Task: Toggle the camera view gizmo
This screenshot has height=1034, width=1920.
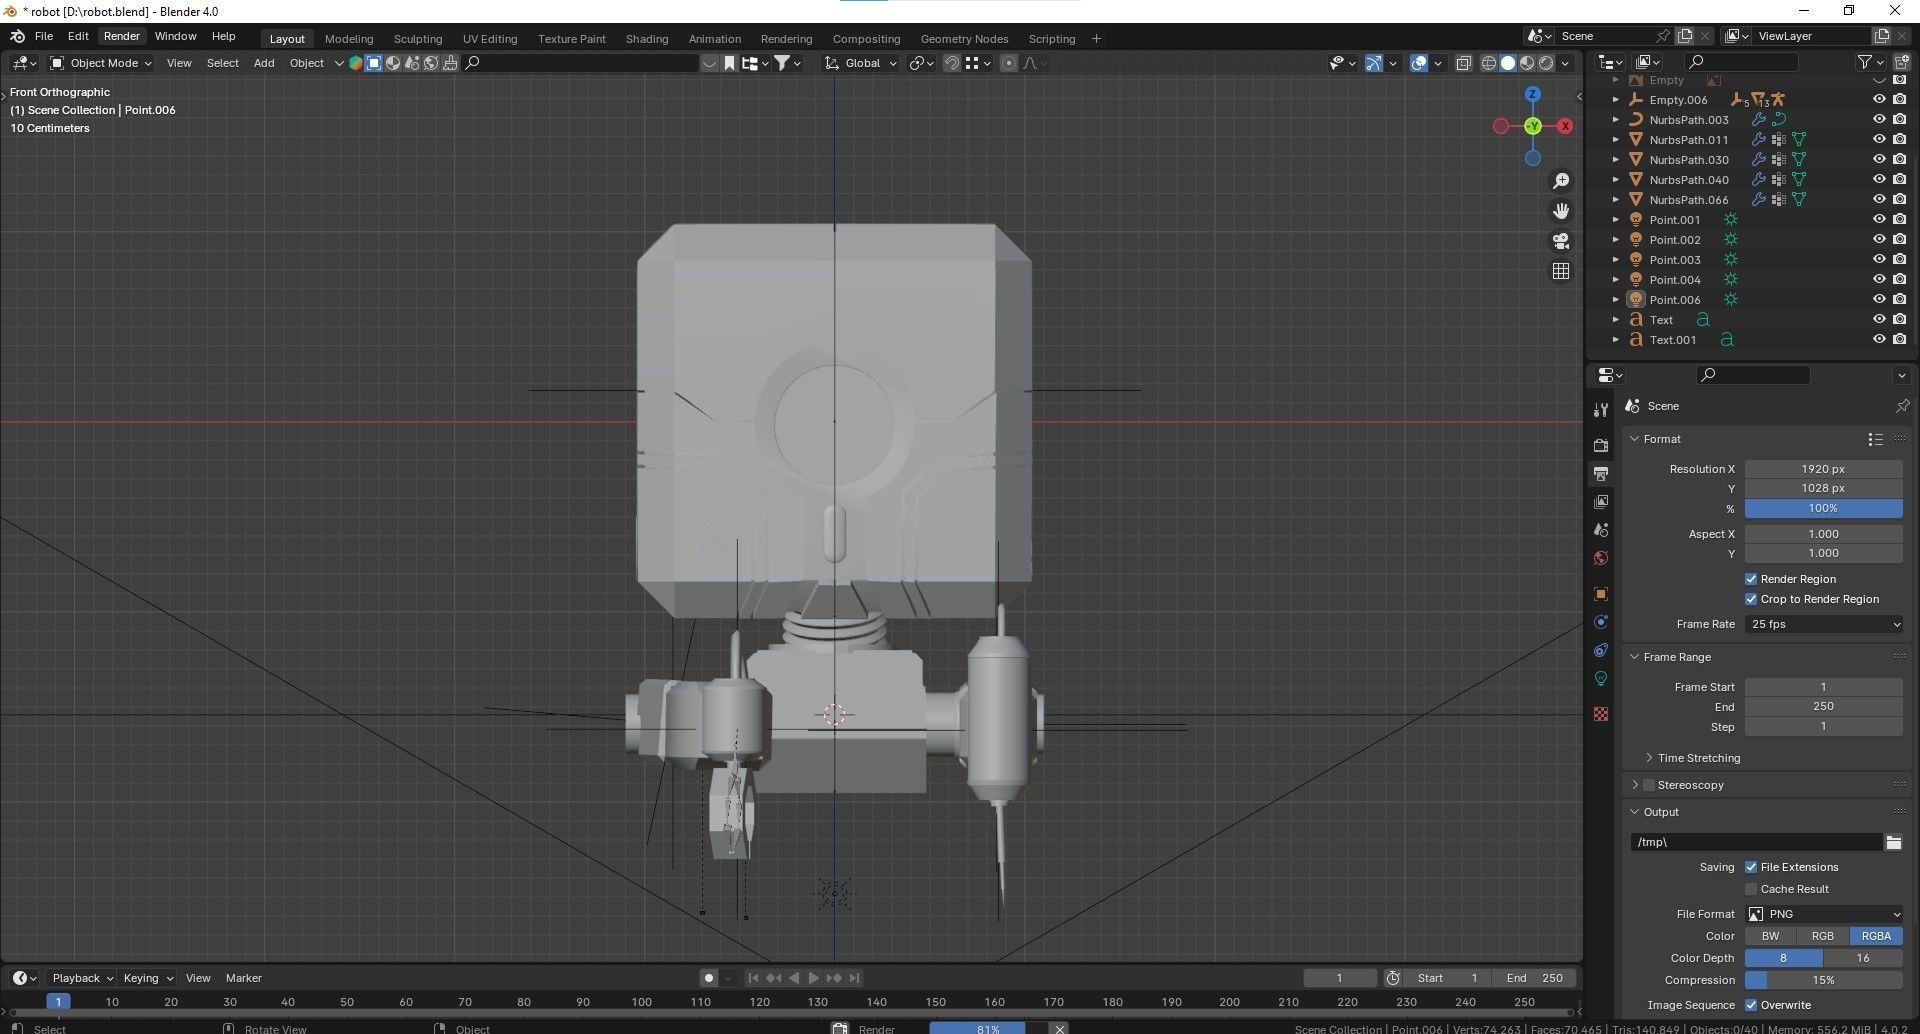Action: pos(1561,241)
